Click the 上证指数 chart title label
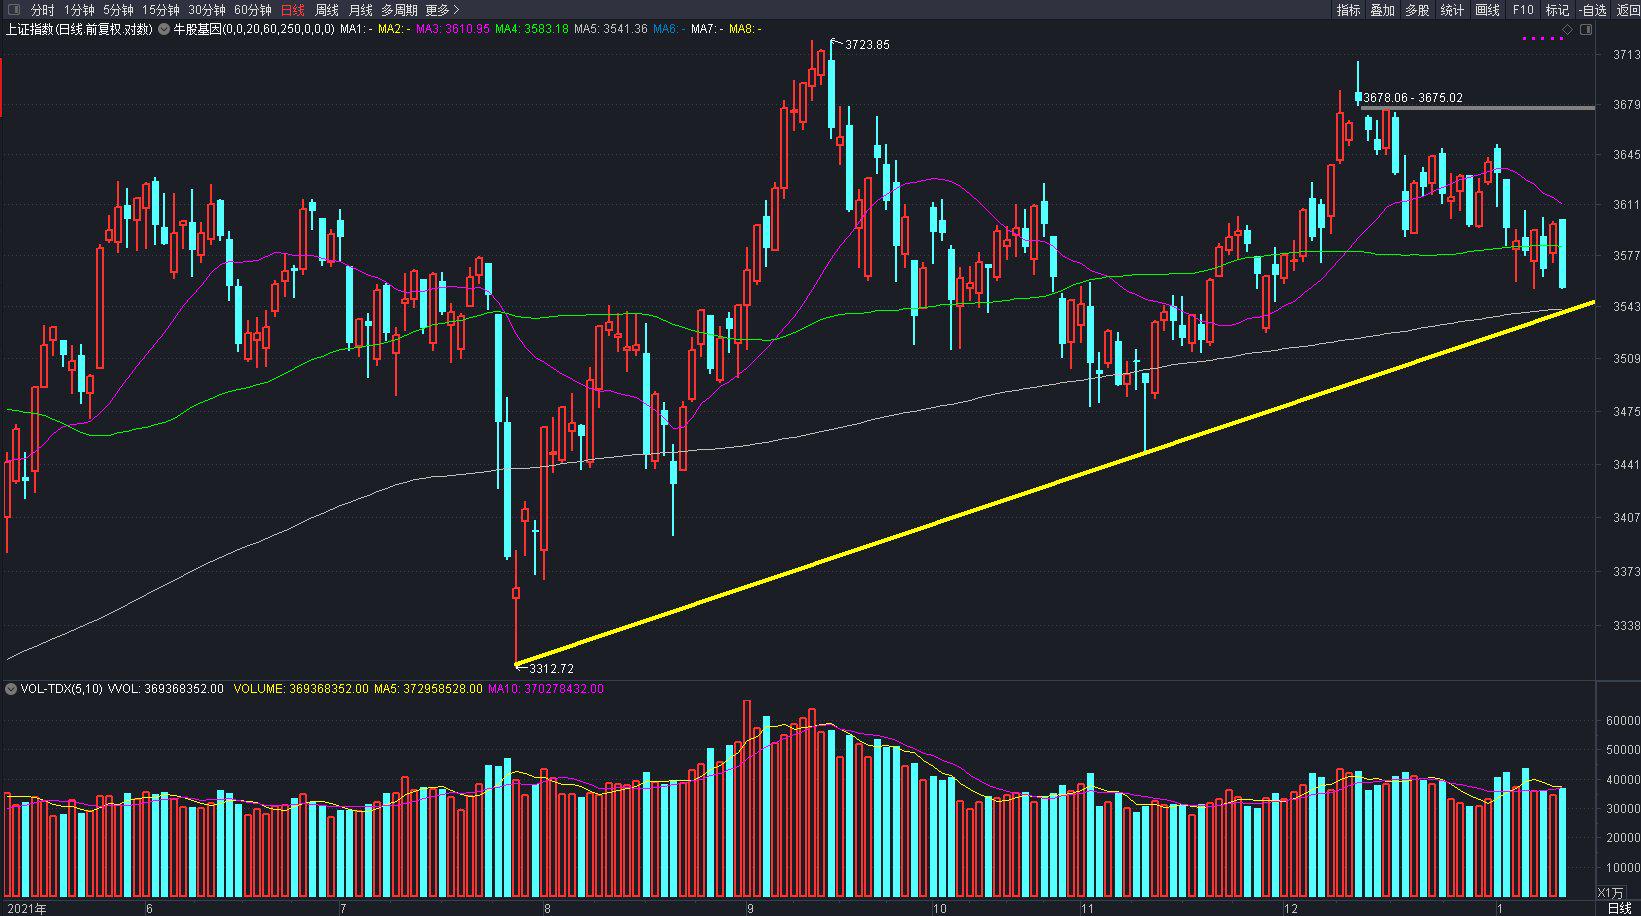The image size is (1641, 916). 78,29
